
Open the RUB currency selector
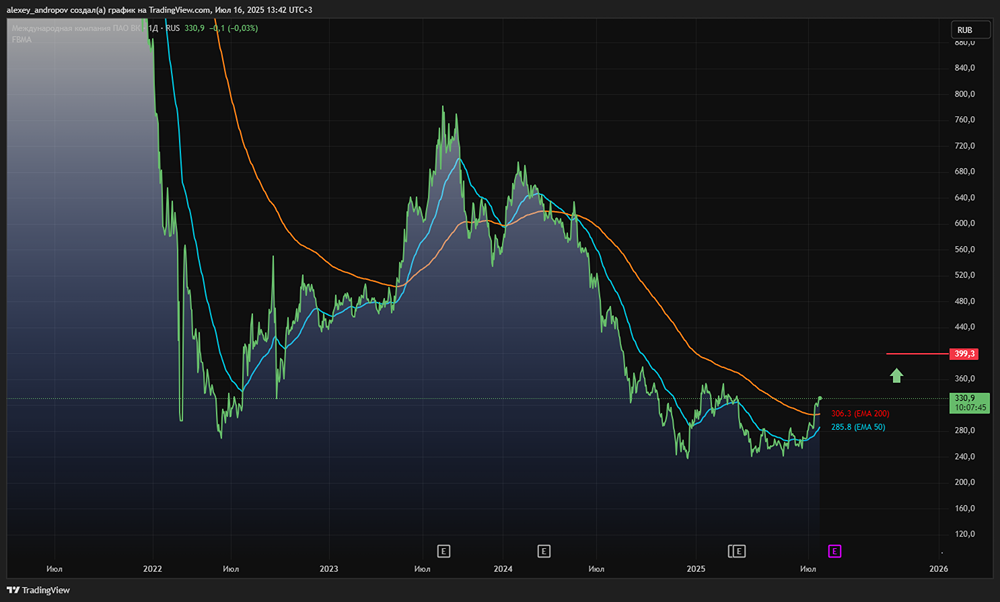pos(971,30)
